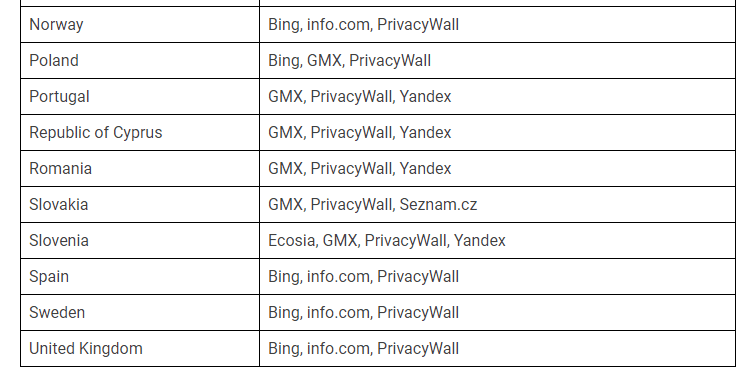
Task: Click 'GMX, PrivacyWall, Seznam.cz' text
Action: pos(372,205)
